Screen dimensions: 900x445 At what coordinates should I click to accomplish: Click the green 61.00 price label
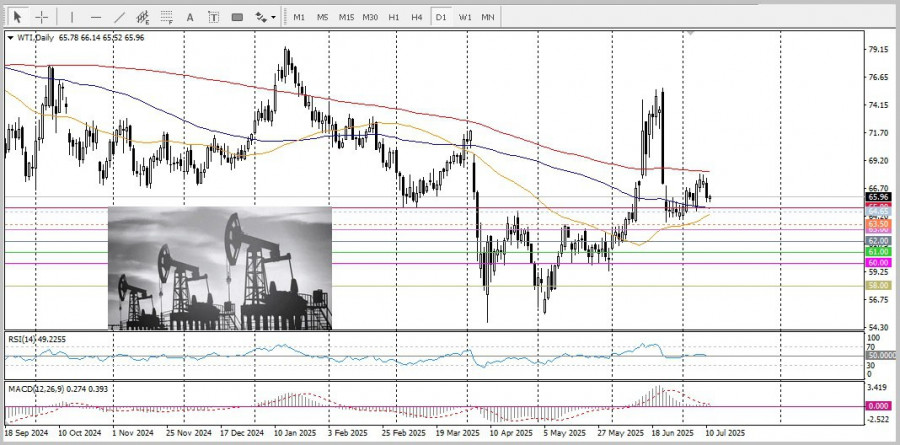879,251
